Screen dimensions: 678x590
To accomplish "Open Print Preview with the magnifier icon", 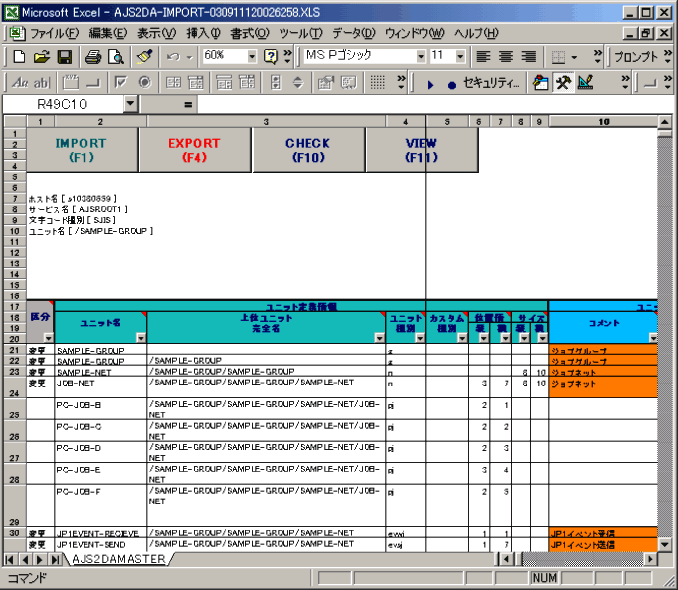I will point(116,56).
